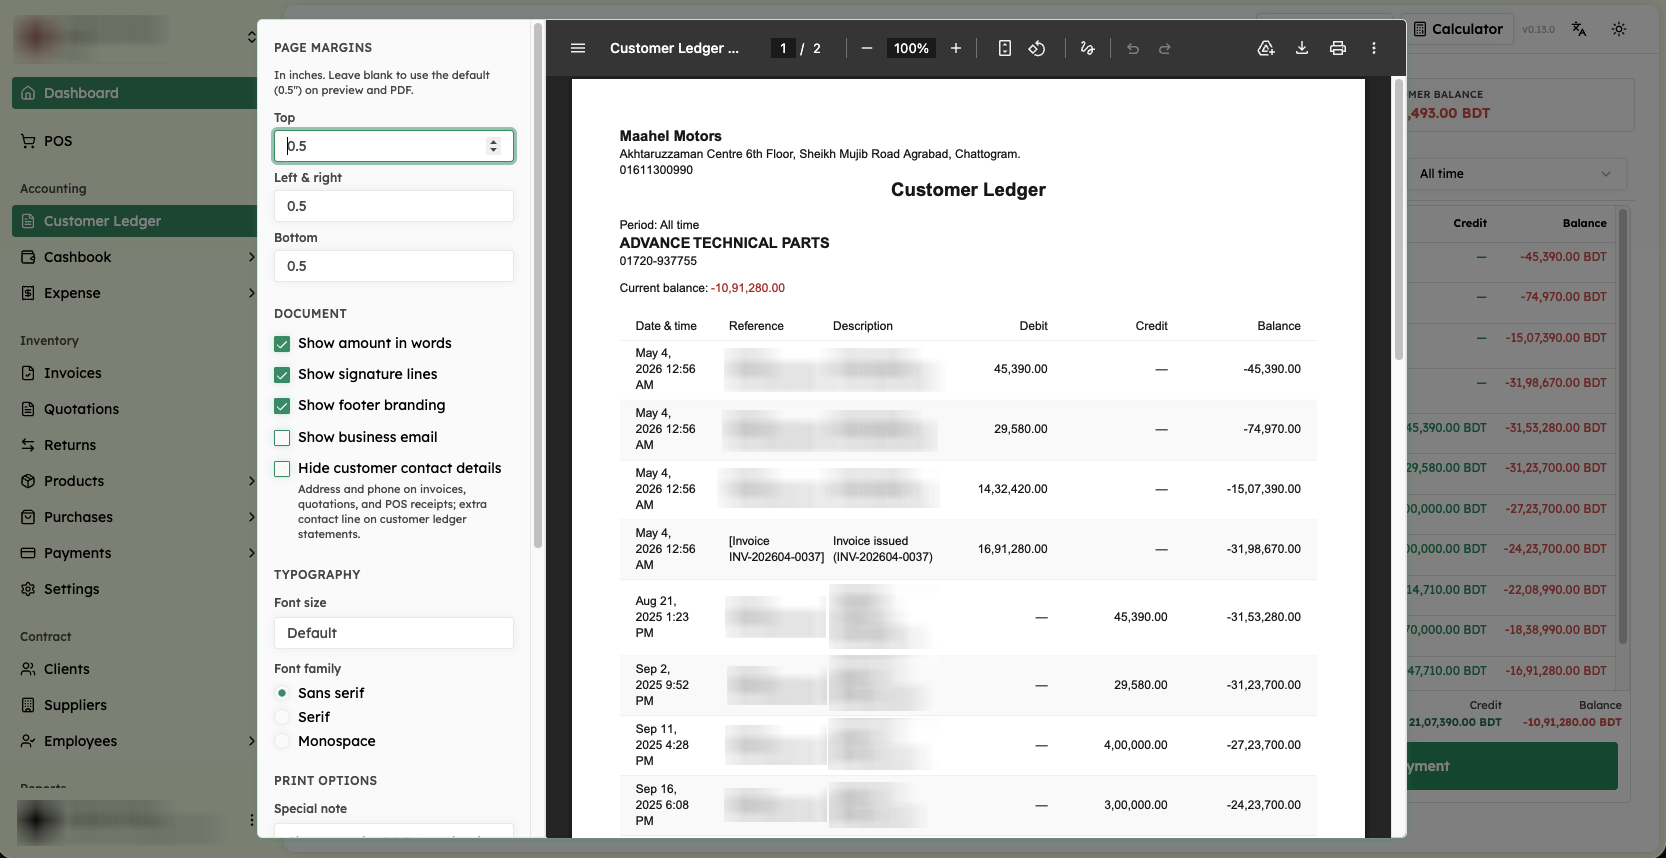Enable Show business email checkbox
This screenshot has height=858, width=1666.
(282, 438)
